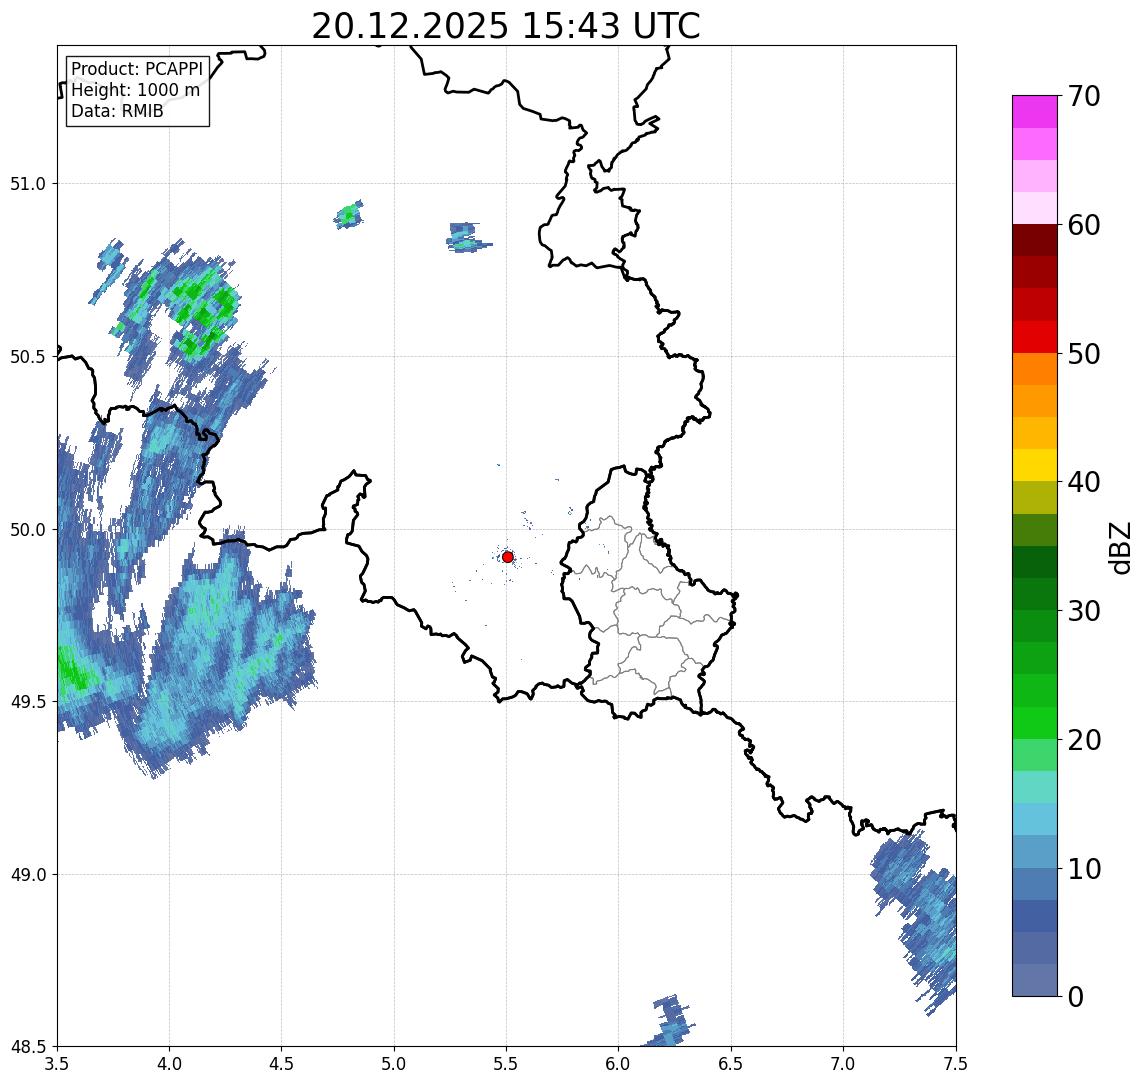
Task: Click the colorbar tick value 70
Action: click(x=1083, y=96)
